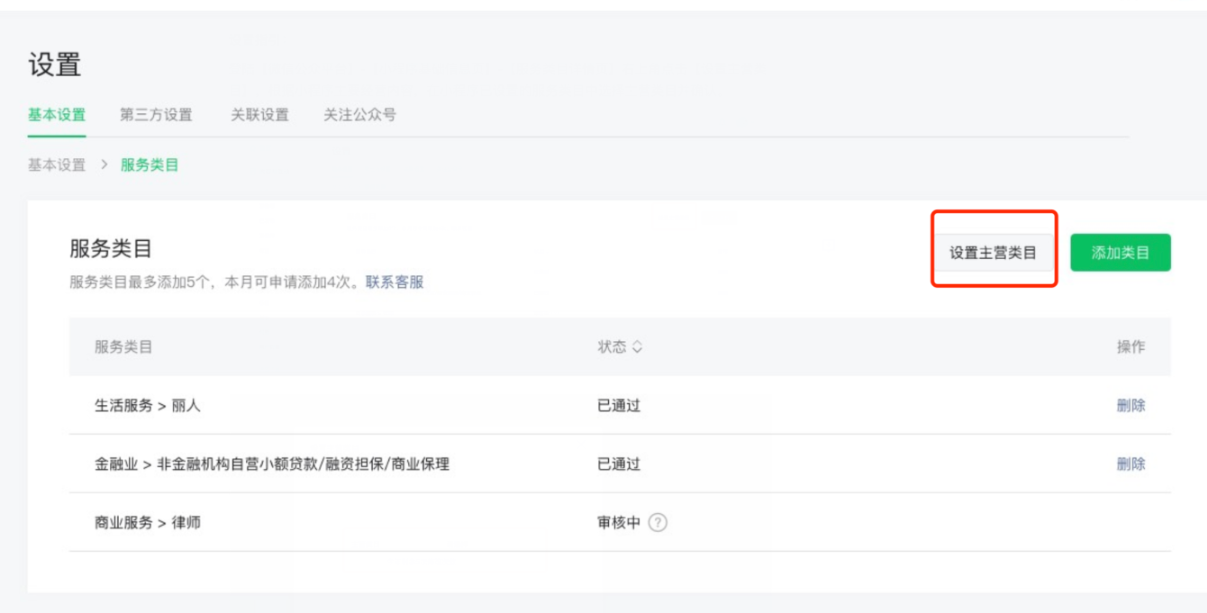Go back via 基本设置 breadcrumb link
The width and height of the screenshot is (1207, 613).
56,165
